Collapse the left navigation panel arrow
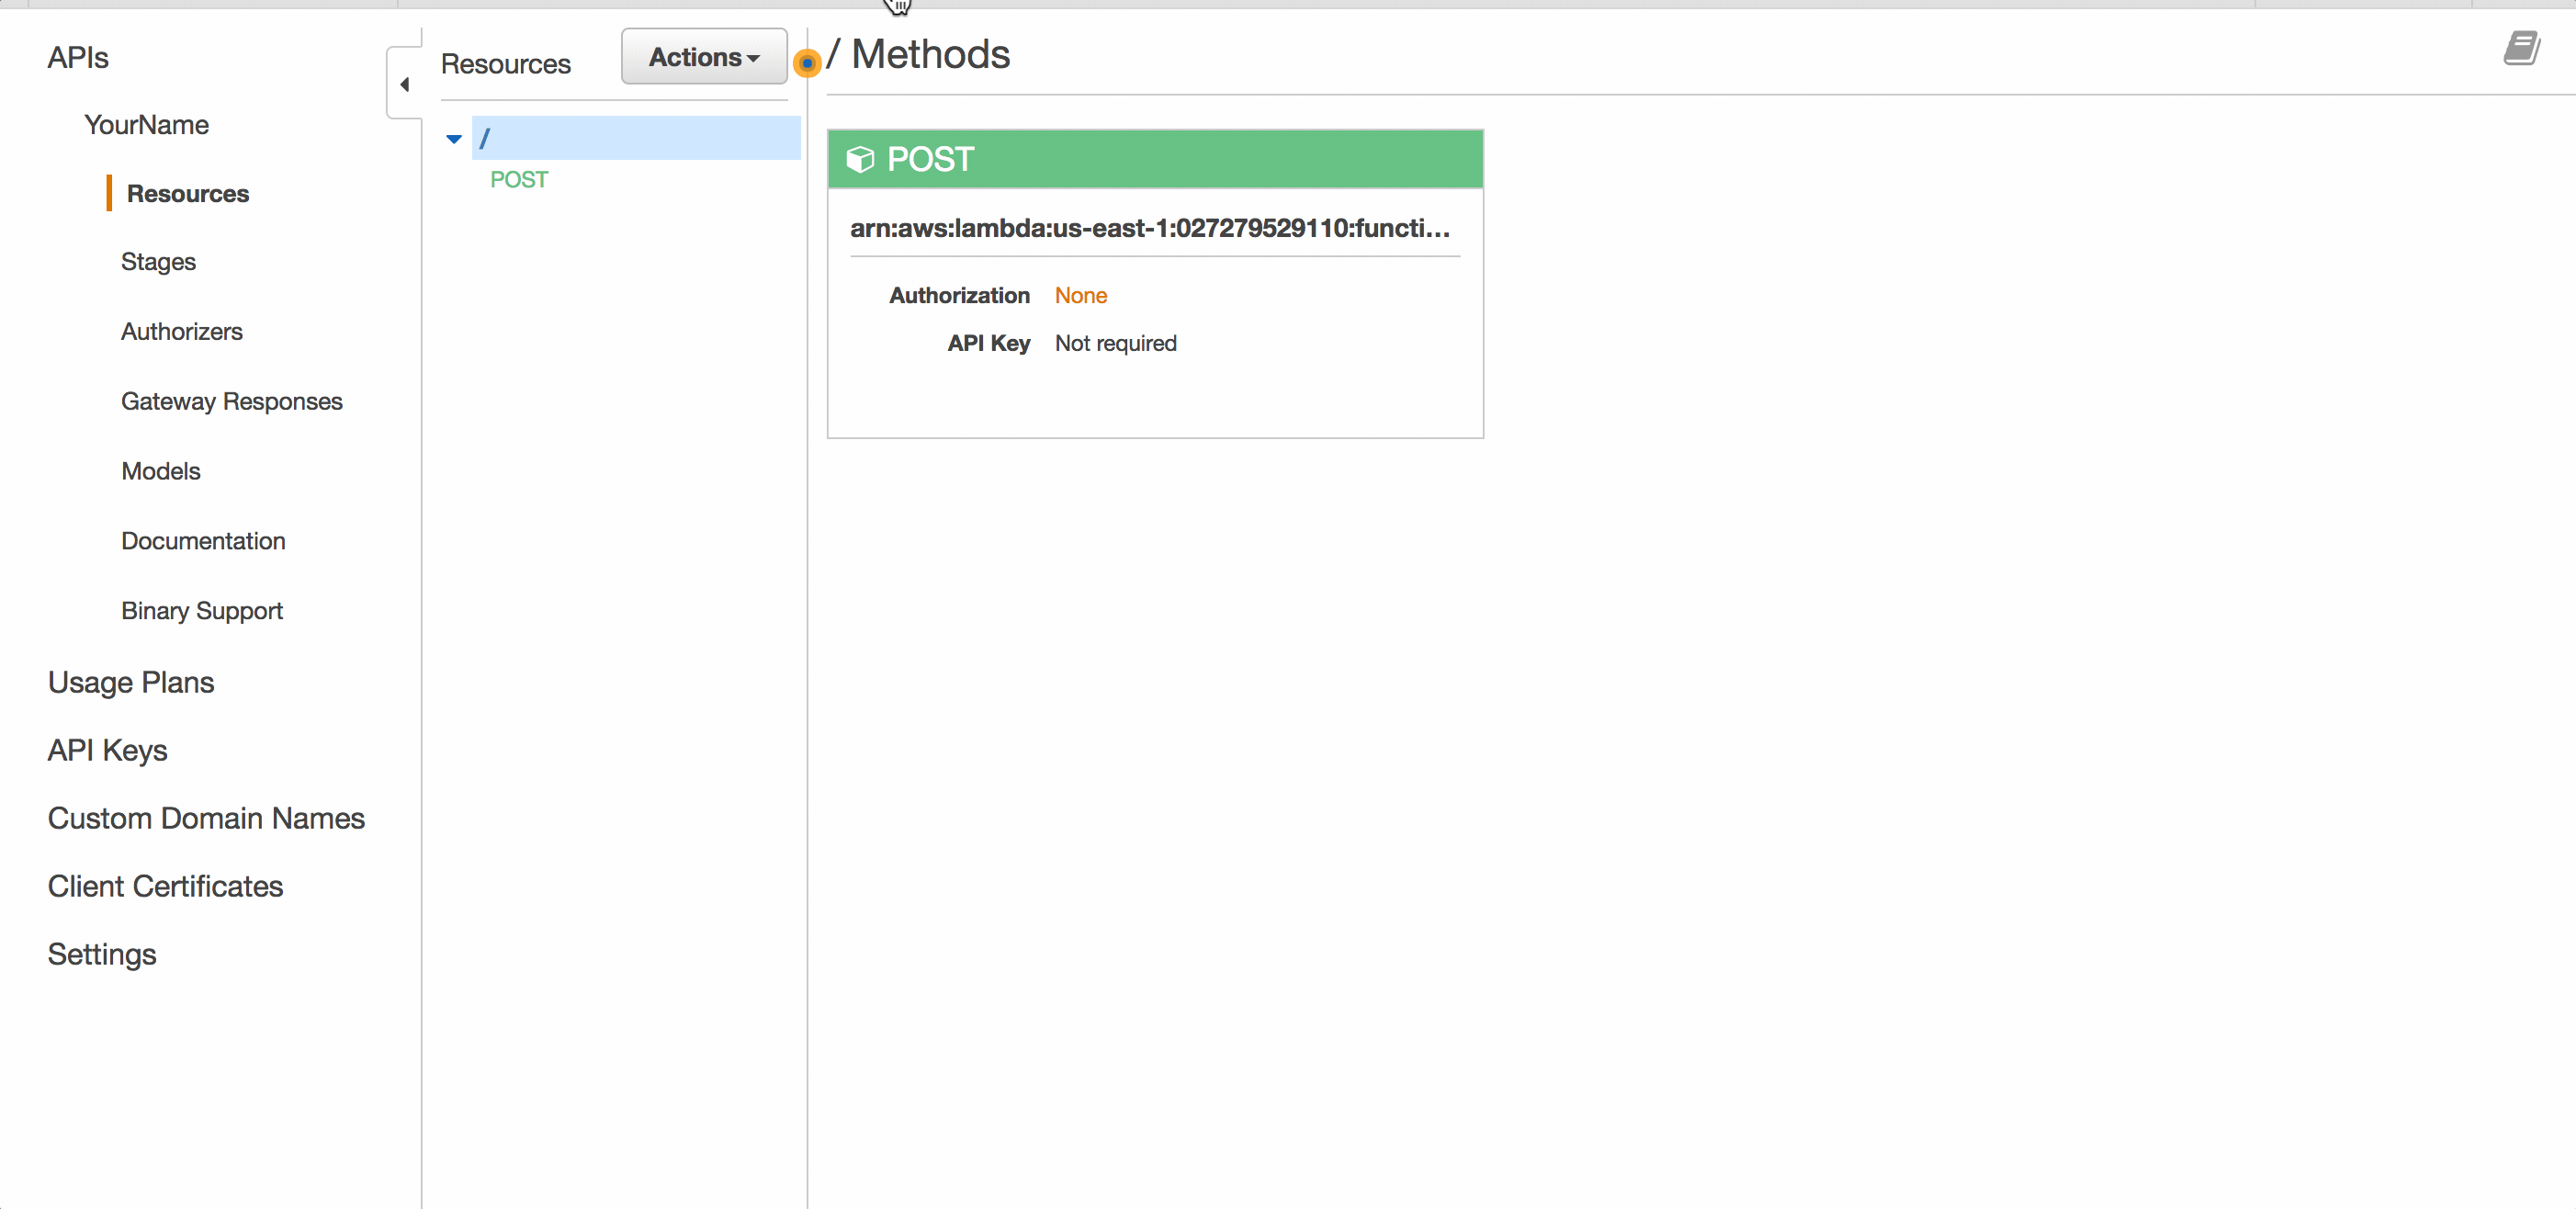 coord(405,84)
